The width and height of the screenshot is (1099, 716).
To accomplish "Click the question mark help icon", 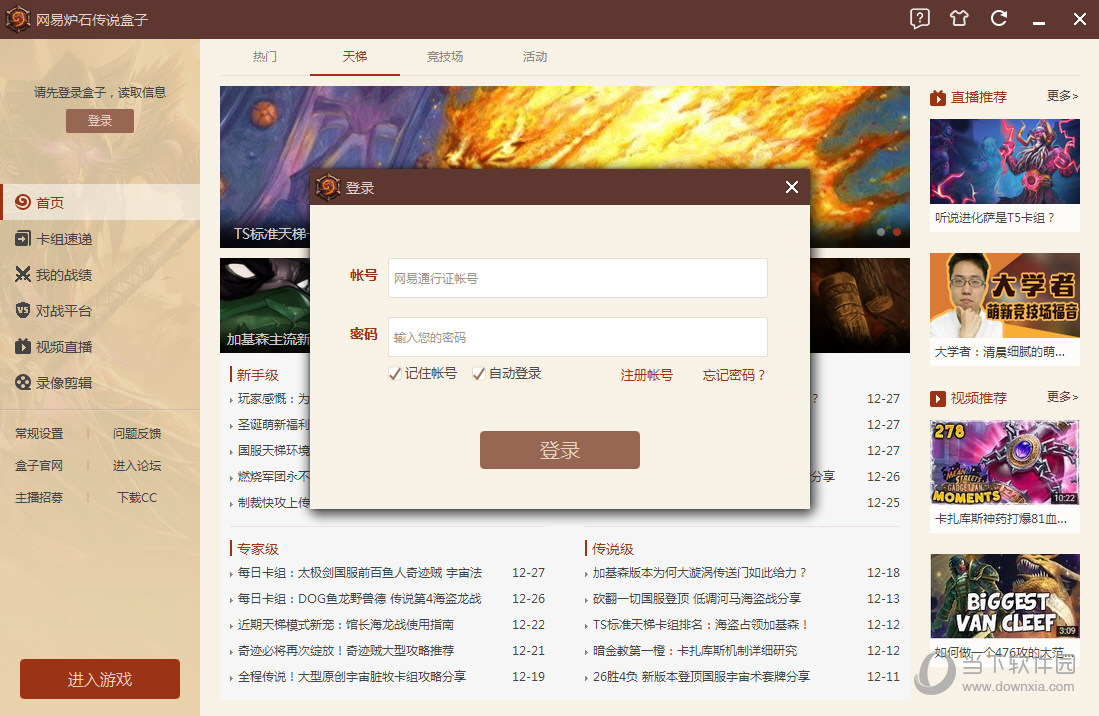I will [918, 19].
